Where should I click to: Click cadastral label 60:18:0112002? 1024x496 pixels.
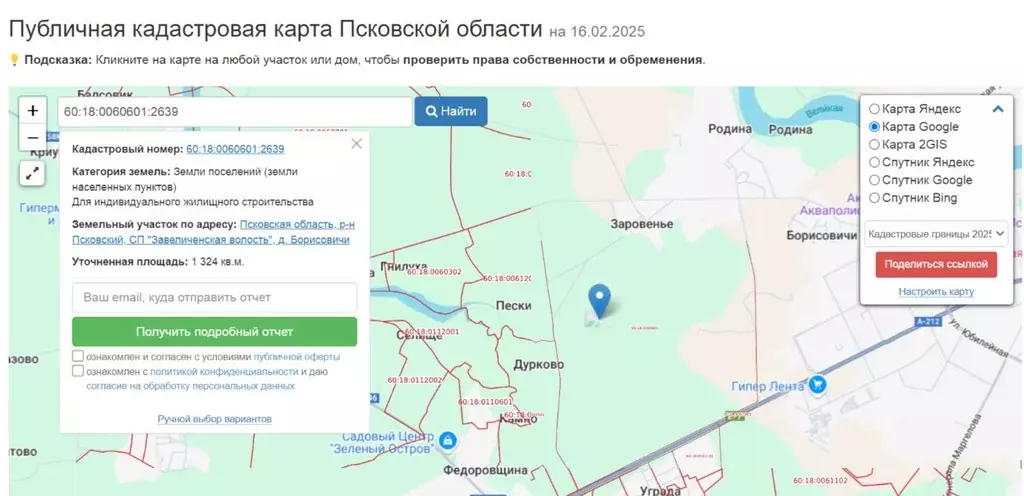click(x=415, y=379)
